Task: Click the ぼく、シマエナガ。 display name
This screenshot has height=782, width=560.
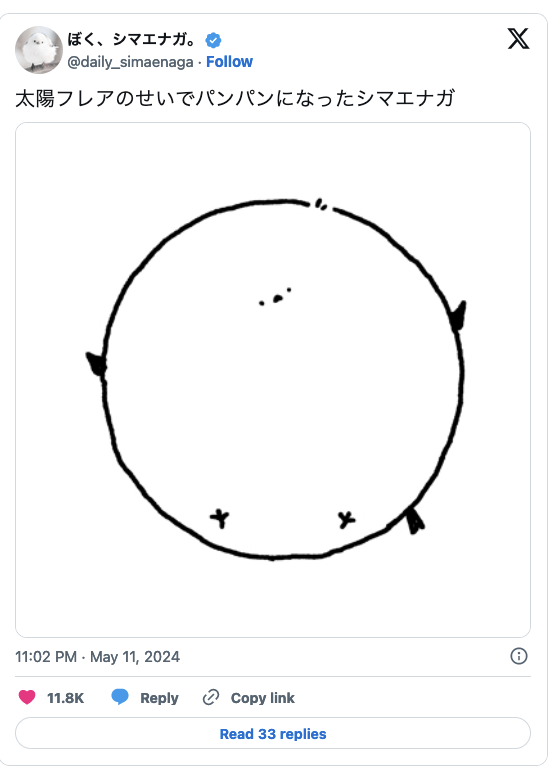Action: coord(133,39)
